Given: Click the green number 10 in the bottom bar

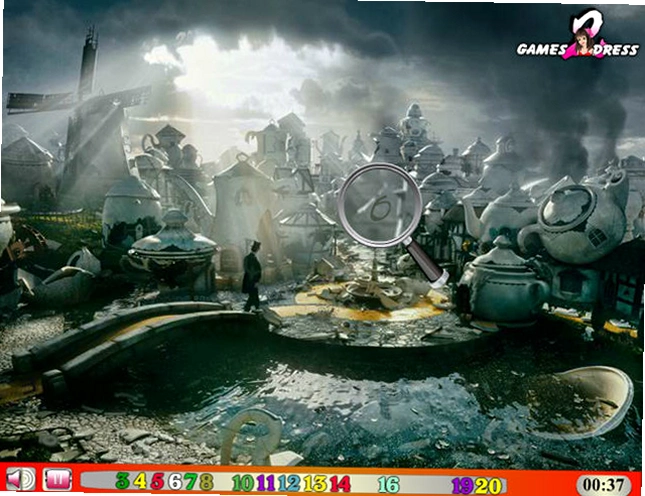Looking at the screenshot, I should 244,483.
